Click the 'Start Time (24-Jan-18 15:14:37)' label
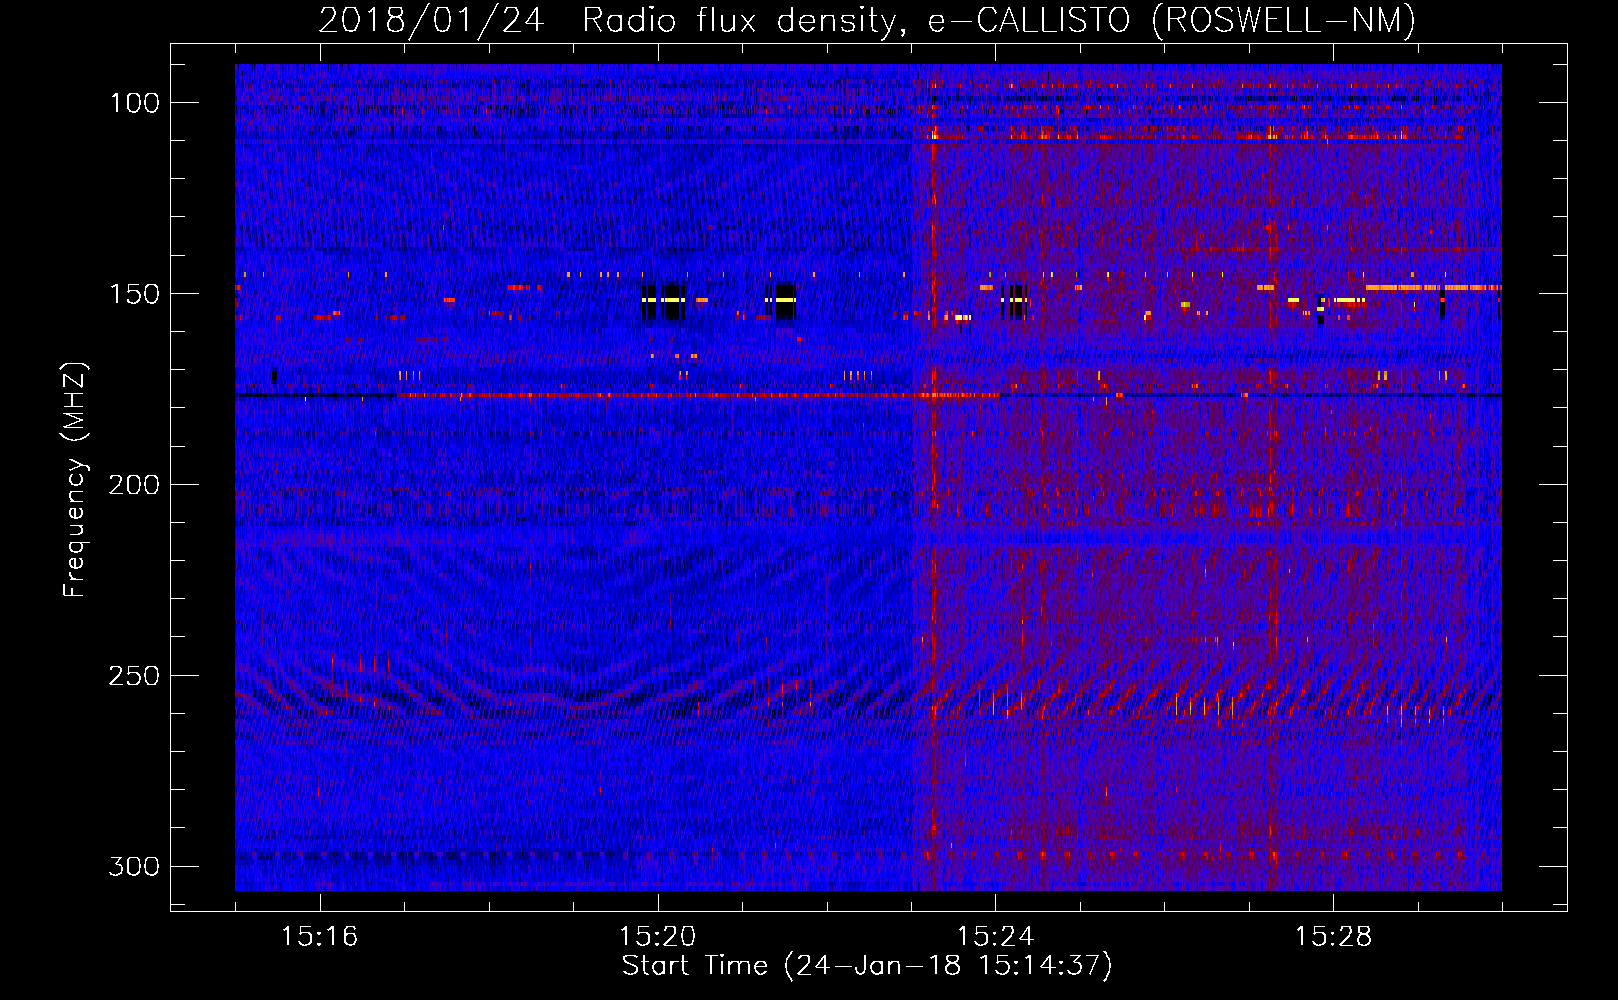This screenshot has height=1000, width=1618. pos(867,966)
